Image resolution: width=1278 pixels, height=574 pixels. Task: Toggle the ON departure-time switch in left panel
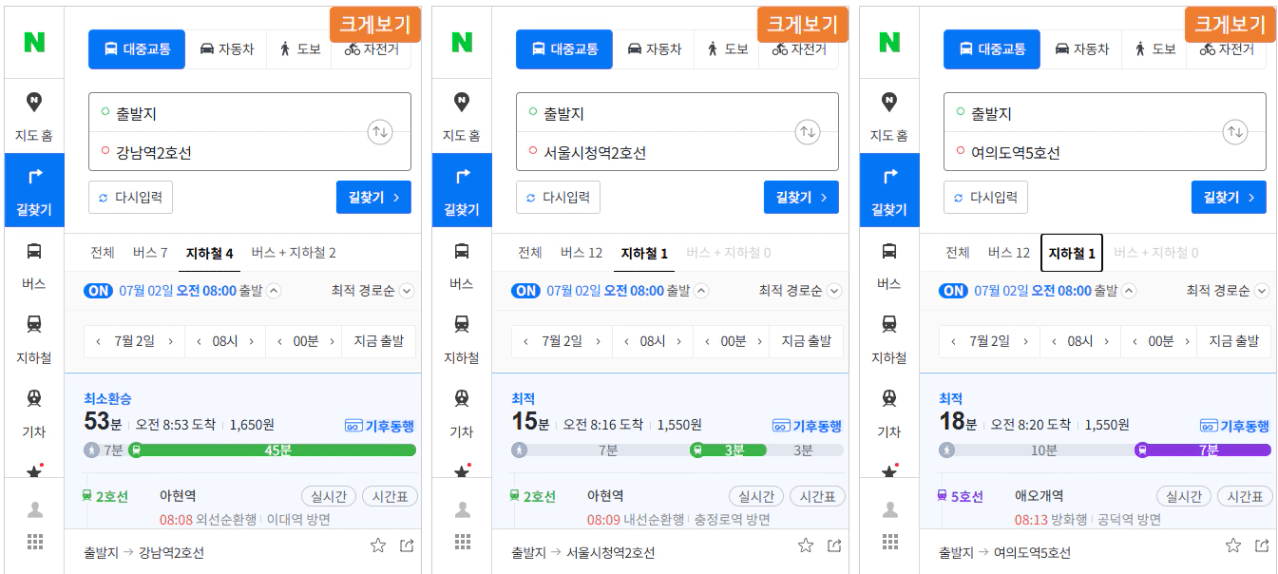pyautogui.click(x=97, y=291)
